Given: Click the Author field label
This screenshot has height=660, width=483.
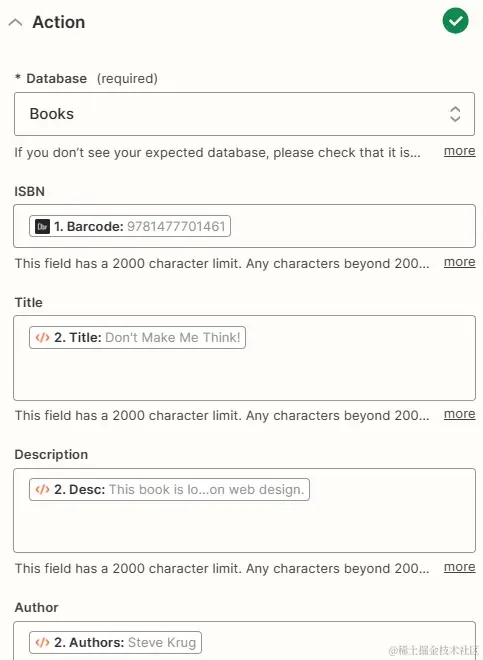Looking at the screenshot, I should coord(36,607).
